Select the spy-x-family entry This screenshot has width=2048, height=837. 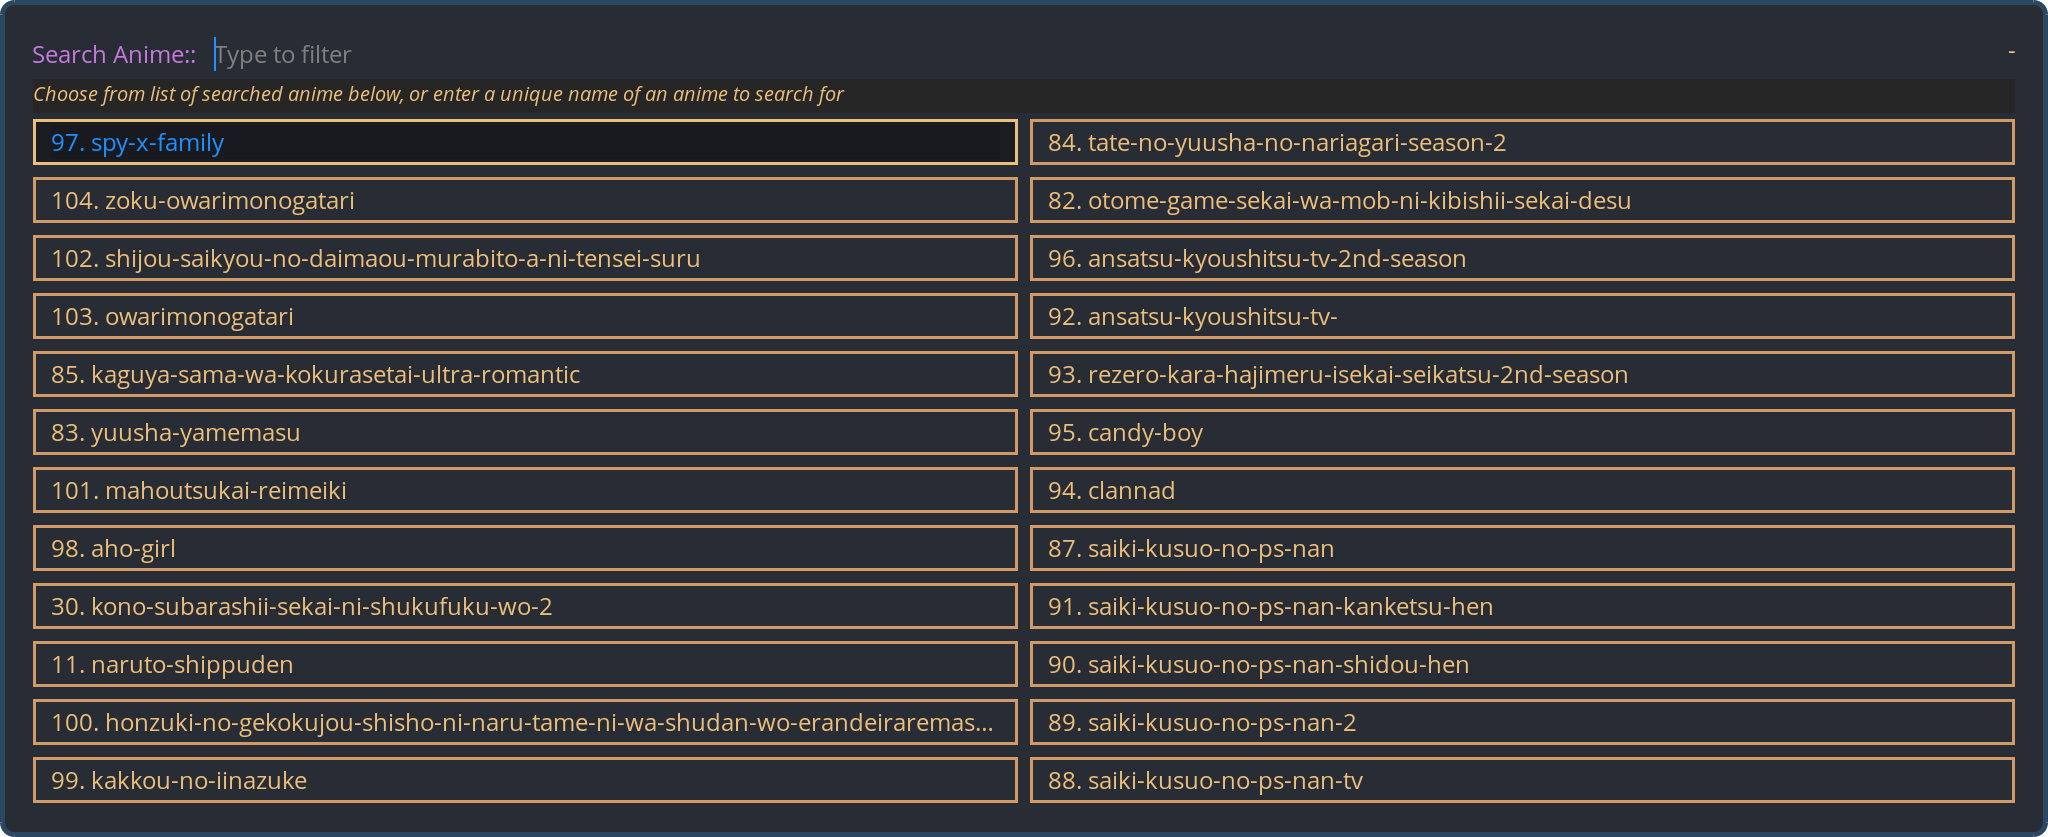(524, 142)
